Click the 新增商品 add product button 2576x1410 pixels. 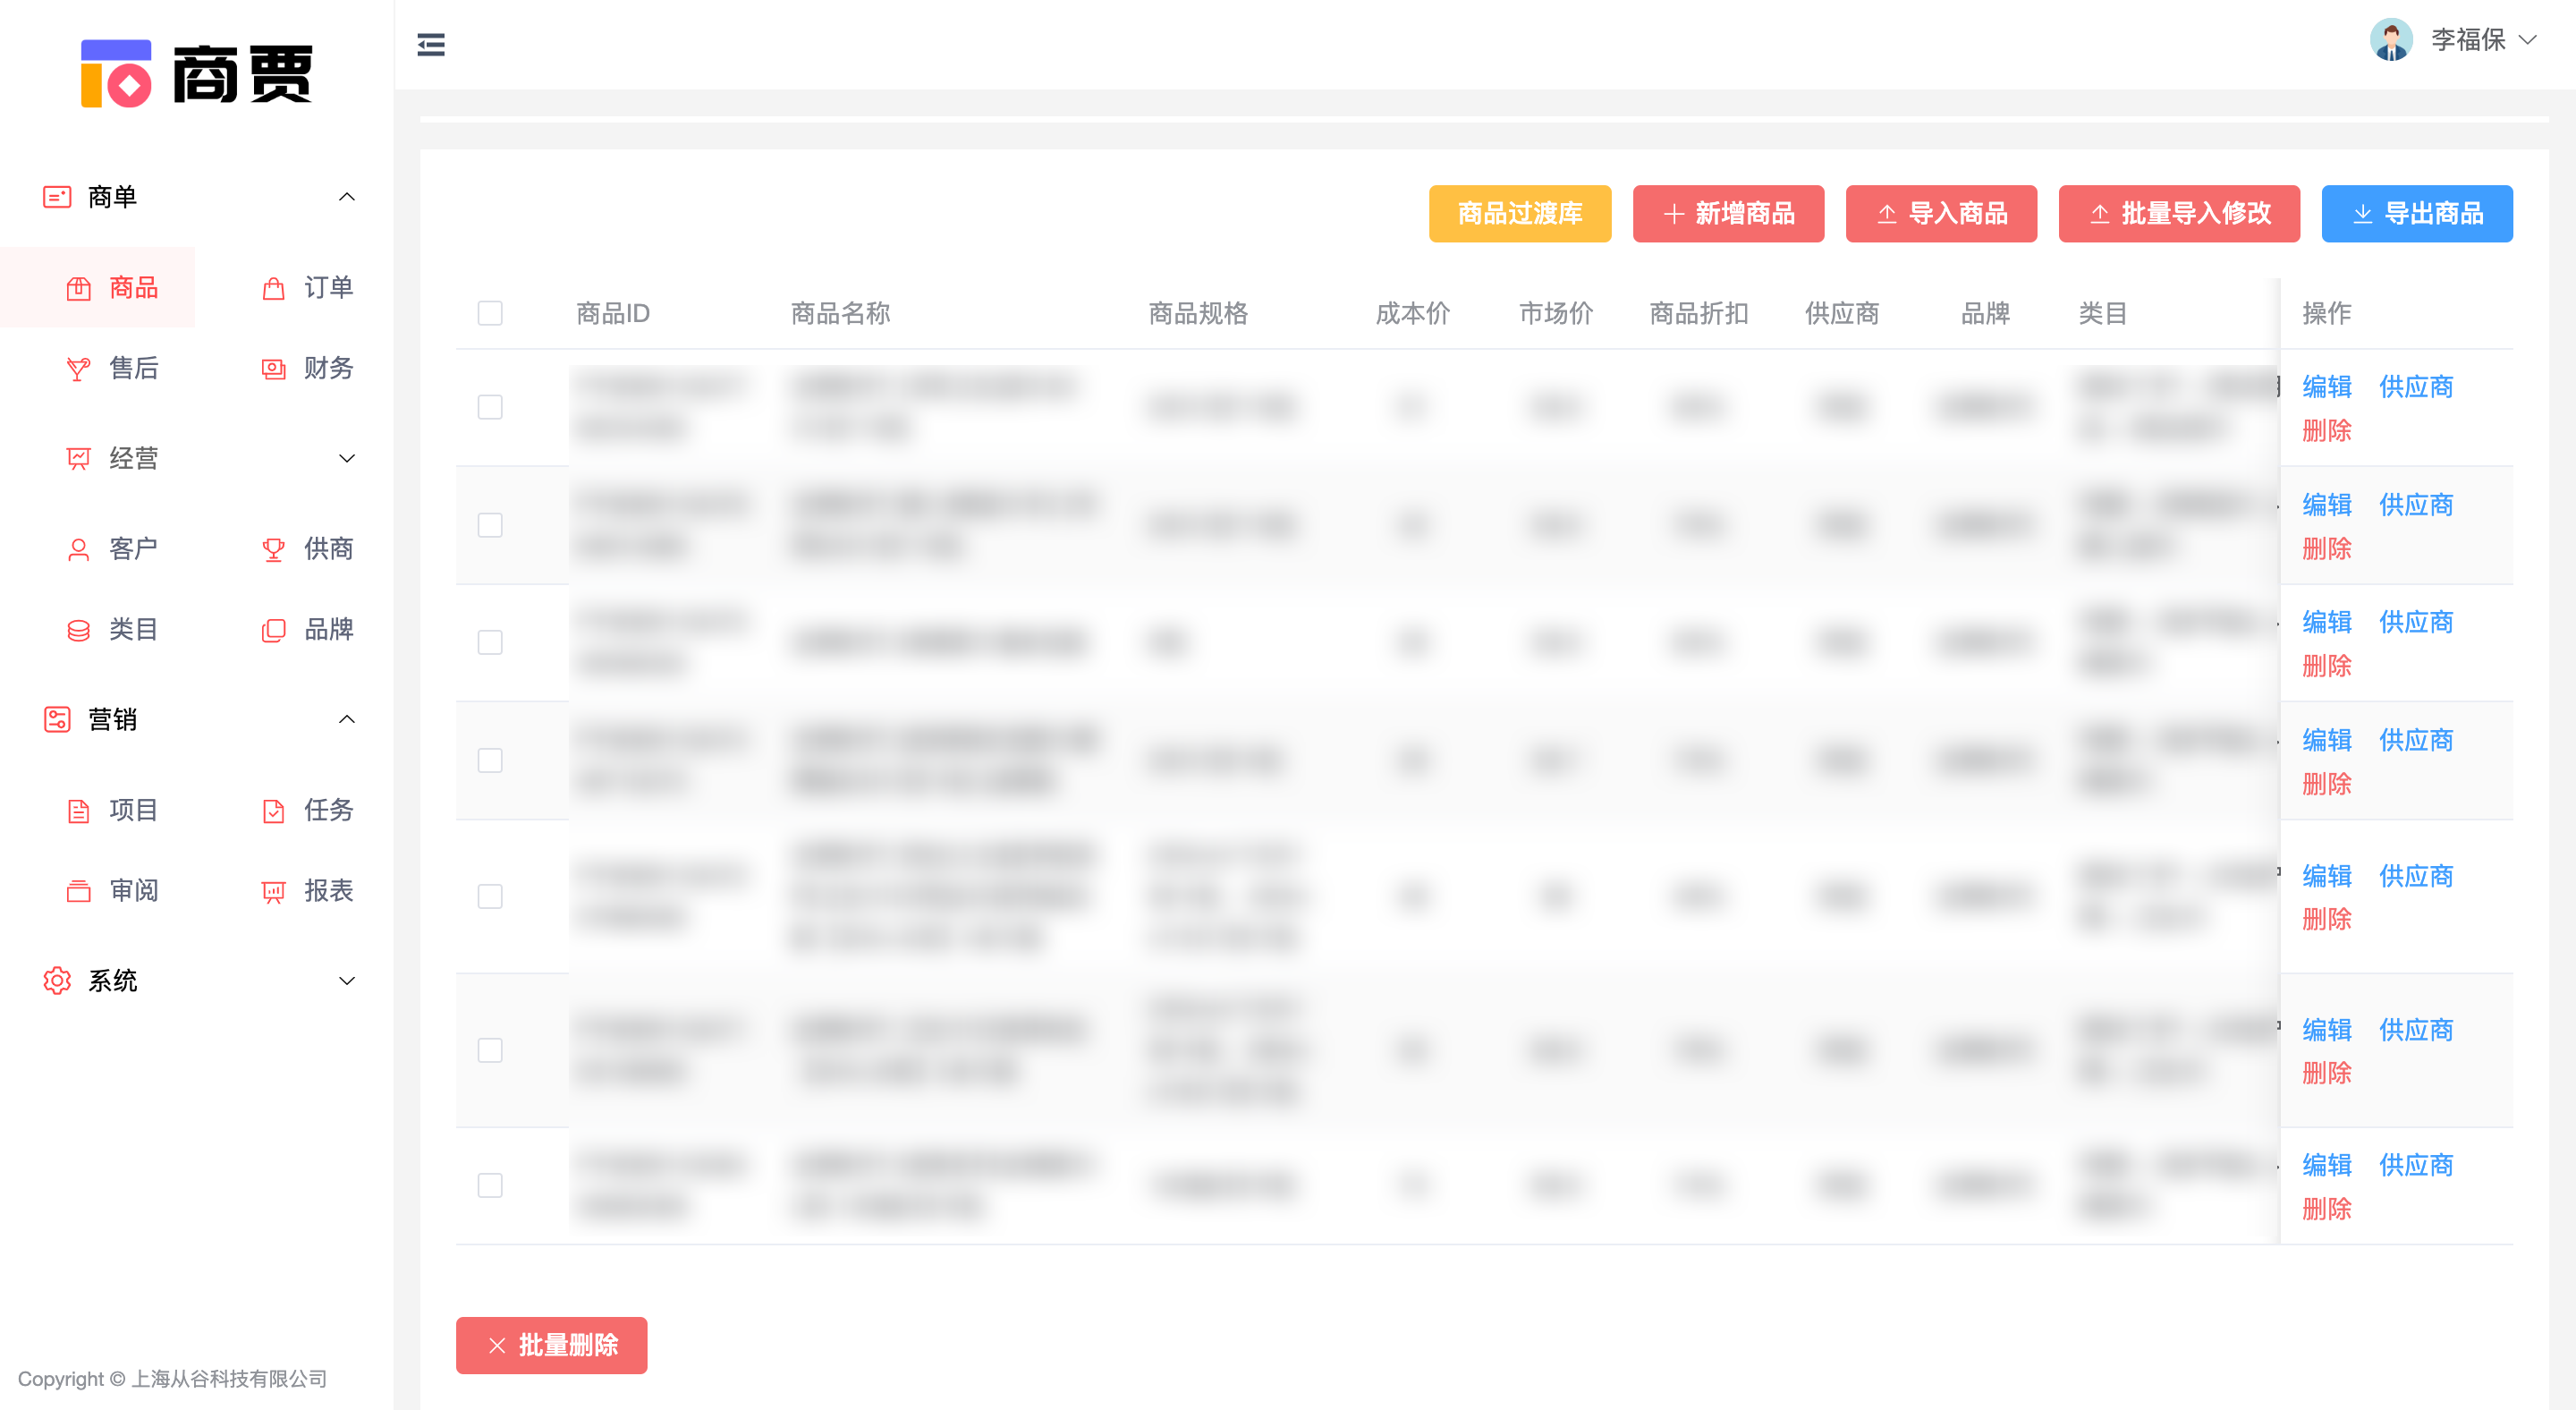(1728, 213)
